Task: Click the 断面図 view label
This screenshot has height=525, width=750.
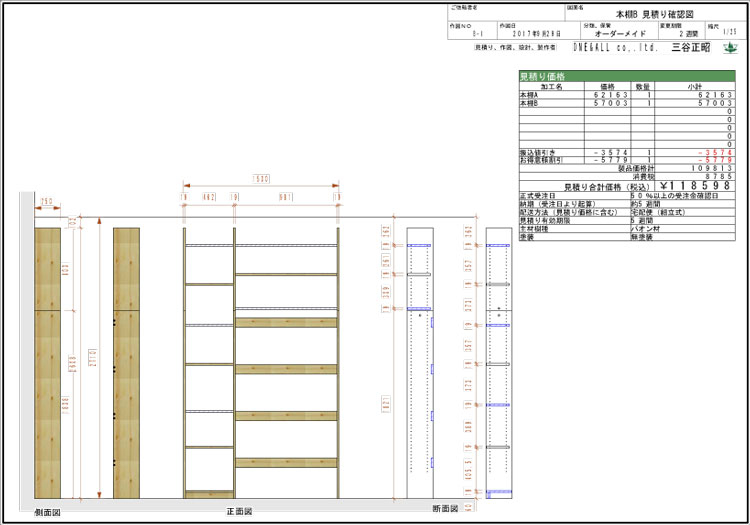Action: (x=445, y=509)
